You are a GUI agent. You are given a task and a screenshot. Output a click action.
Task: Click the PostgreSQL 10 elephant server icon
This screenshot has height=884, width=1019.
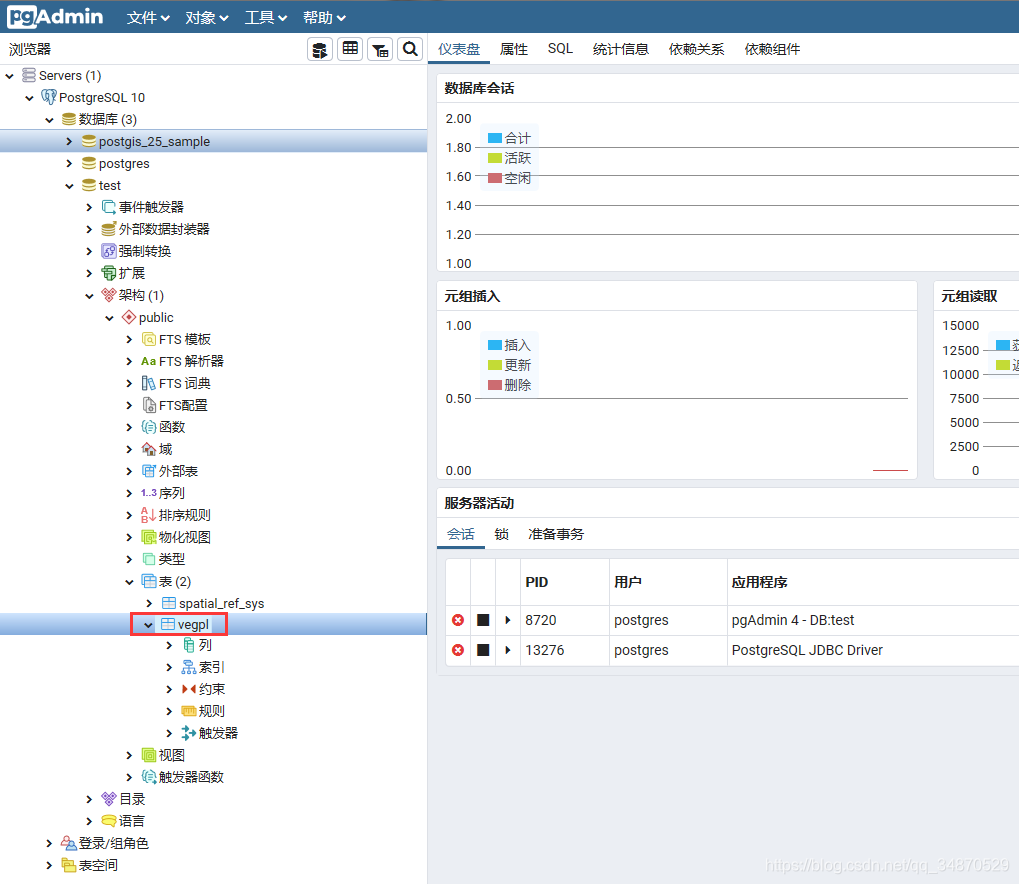point(49,98)
